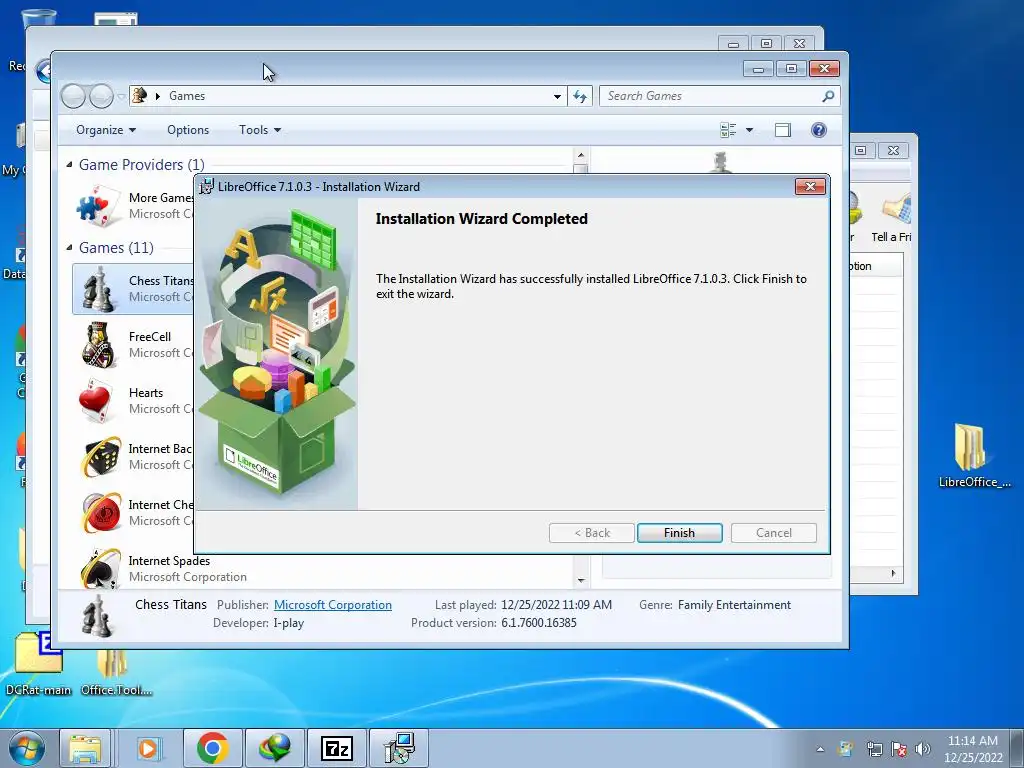Click the Chess Titans icon in details pane

tap(97, 616)
